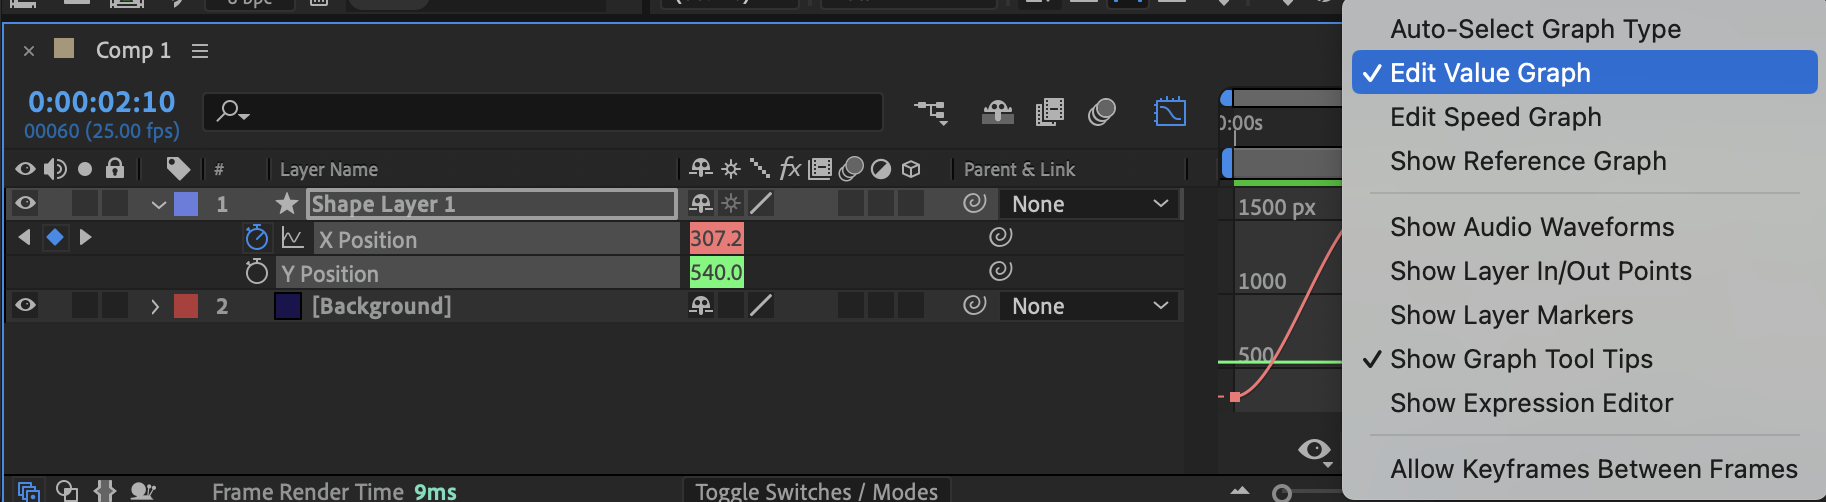
Task: Open the Composition Mini-Flowchart icon
Action: 931,111
